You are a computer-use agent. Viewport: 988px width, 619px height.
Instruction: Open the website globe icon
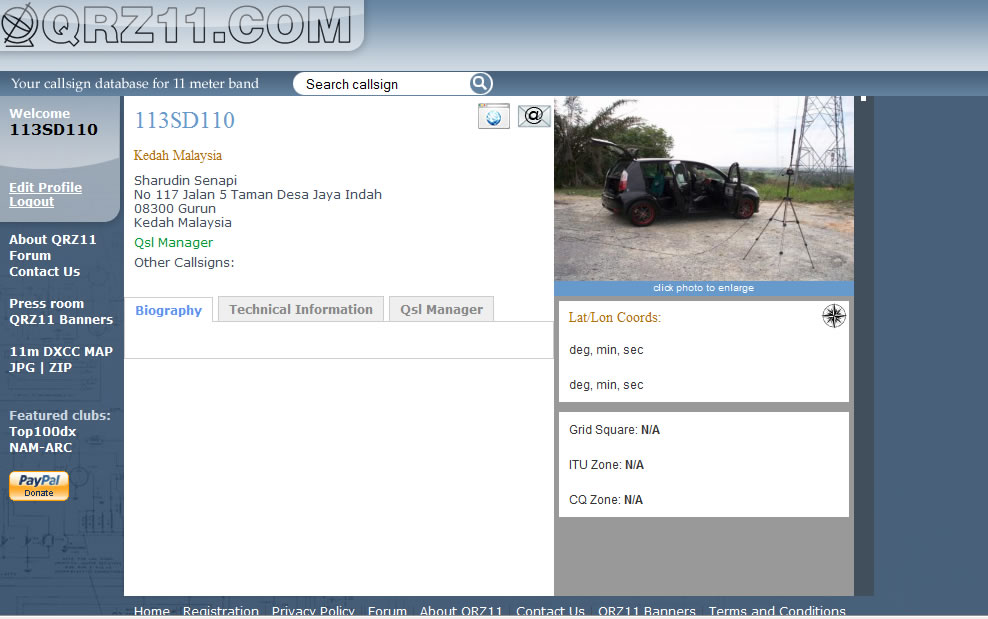coord(493,117)
